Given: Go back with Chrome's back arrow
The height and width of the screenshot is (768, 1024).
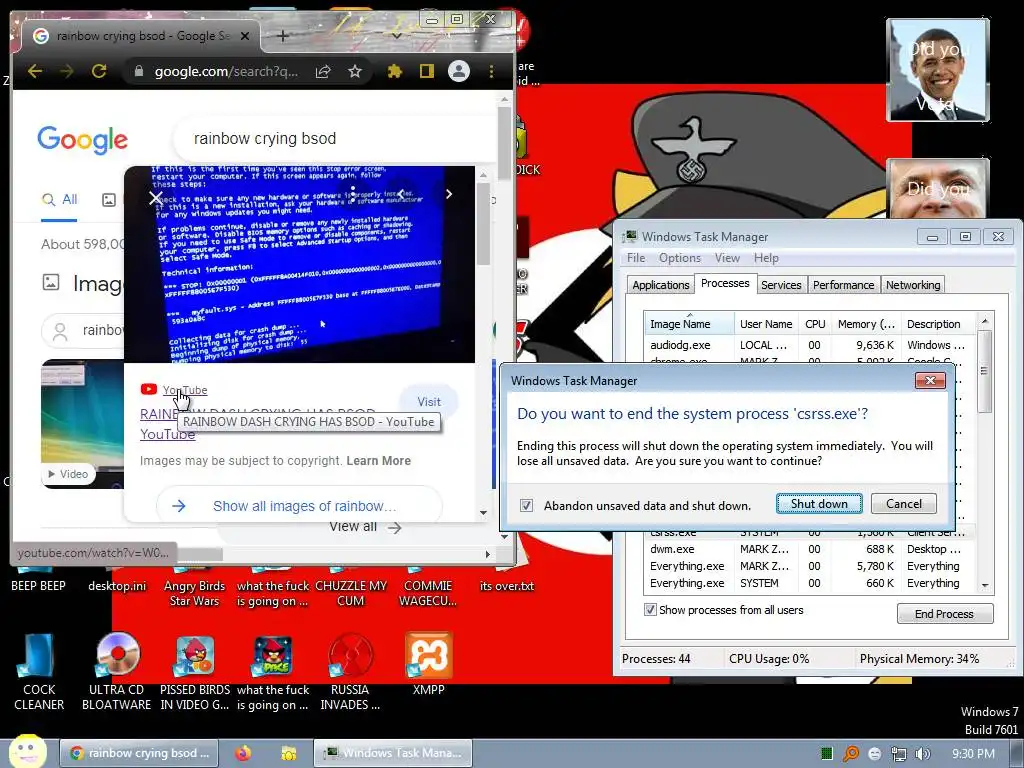Looking at the screenshot, I should click(35, 71).
